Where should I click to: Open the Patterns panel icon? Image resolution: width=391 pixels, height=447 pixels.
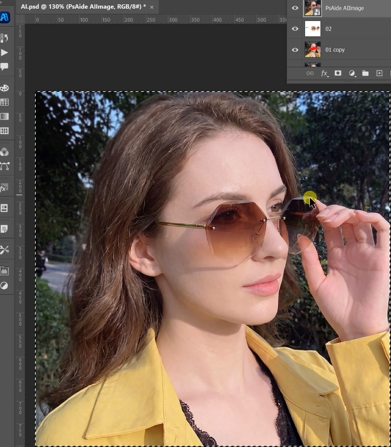click(x=4, y=131)
